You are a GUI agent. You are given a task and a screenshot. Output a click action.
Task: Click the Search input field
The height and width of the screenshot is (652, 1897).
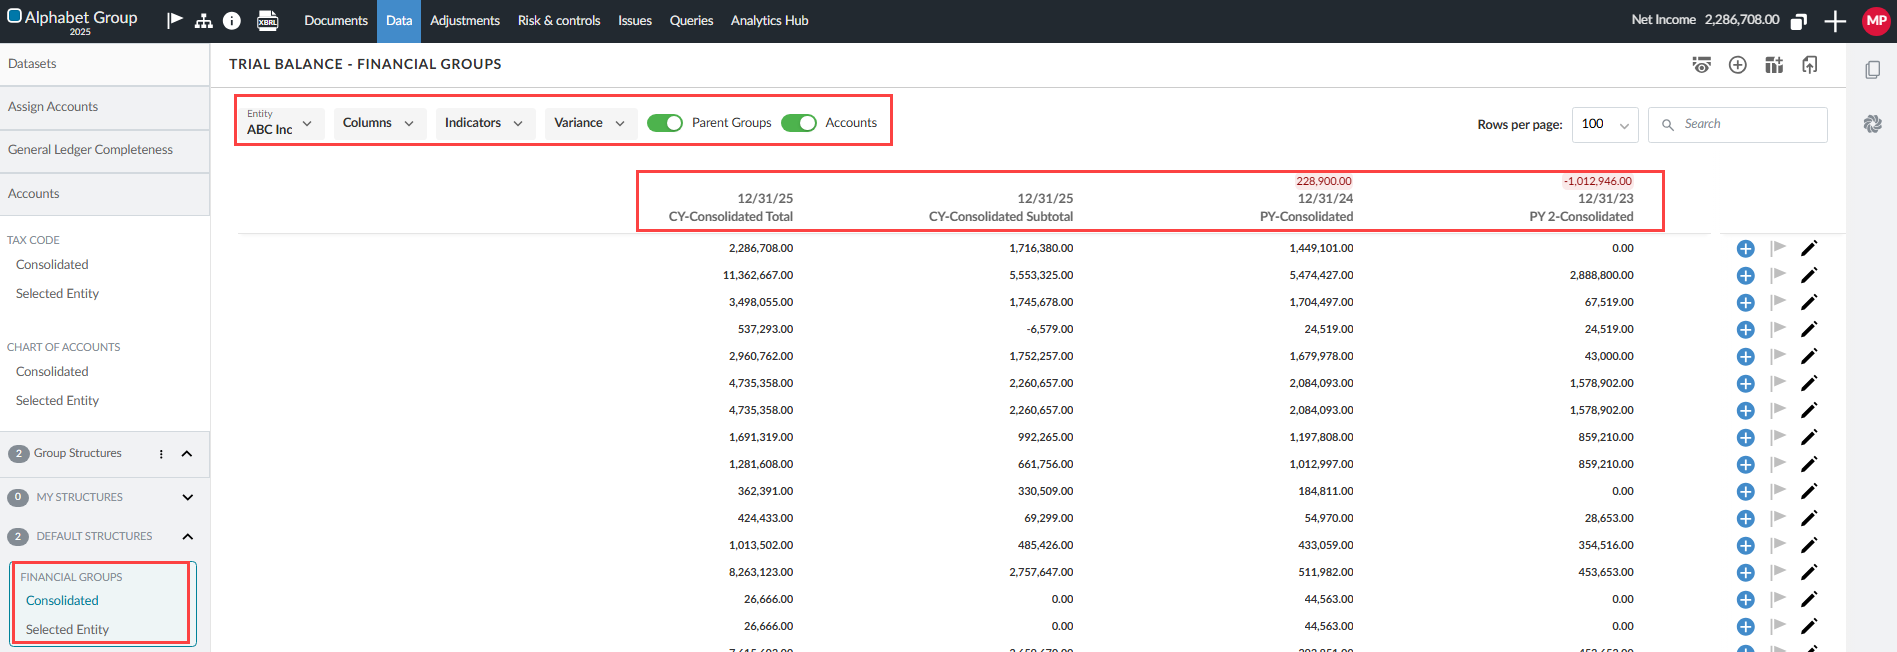click(x=1738, y=124)
